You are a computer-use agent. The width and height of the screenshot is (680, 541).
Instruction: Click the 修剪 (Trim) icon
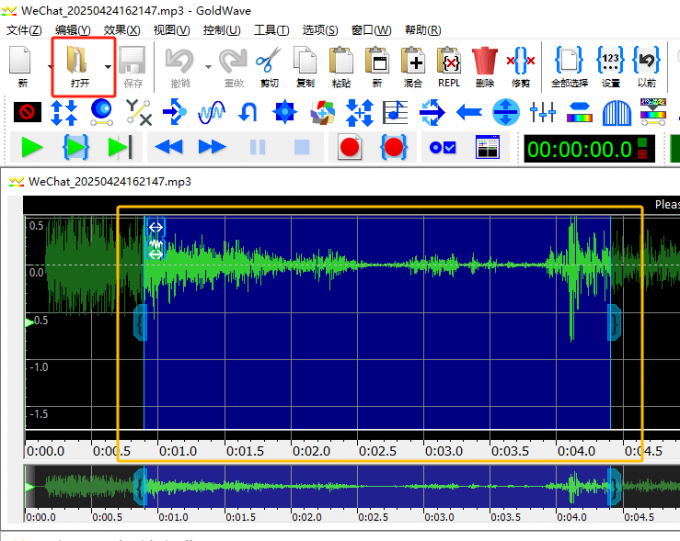pyautogui.click(x=520, y=60)
